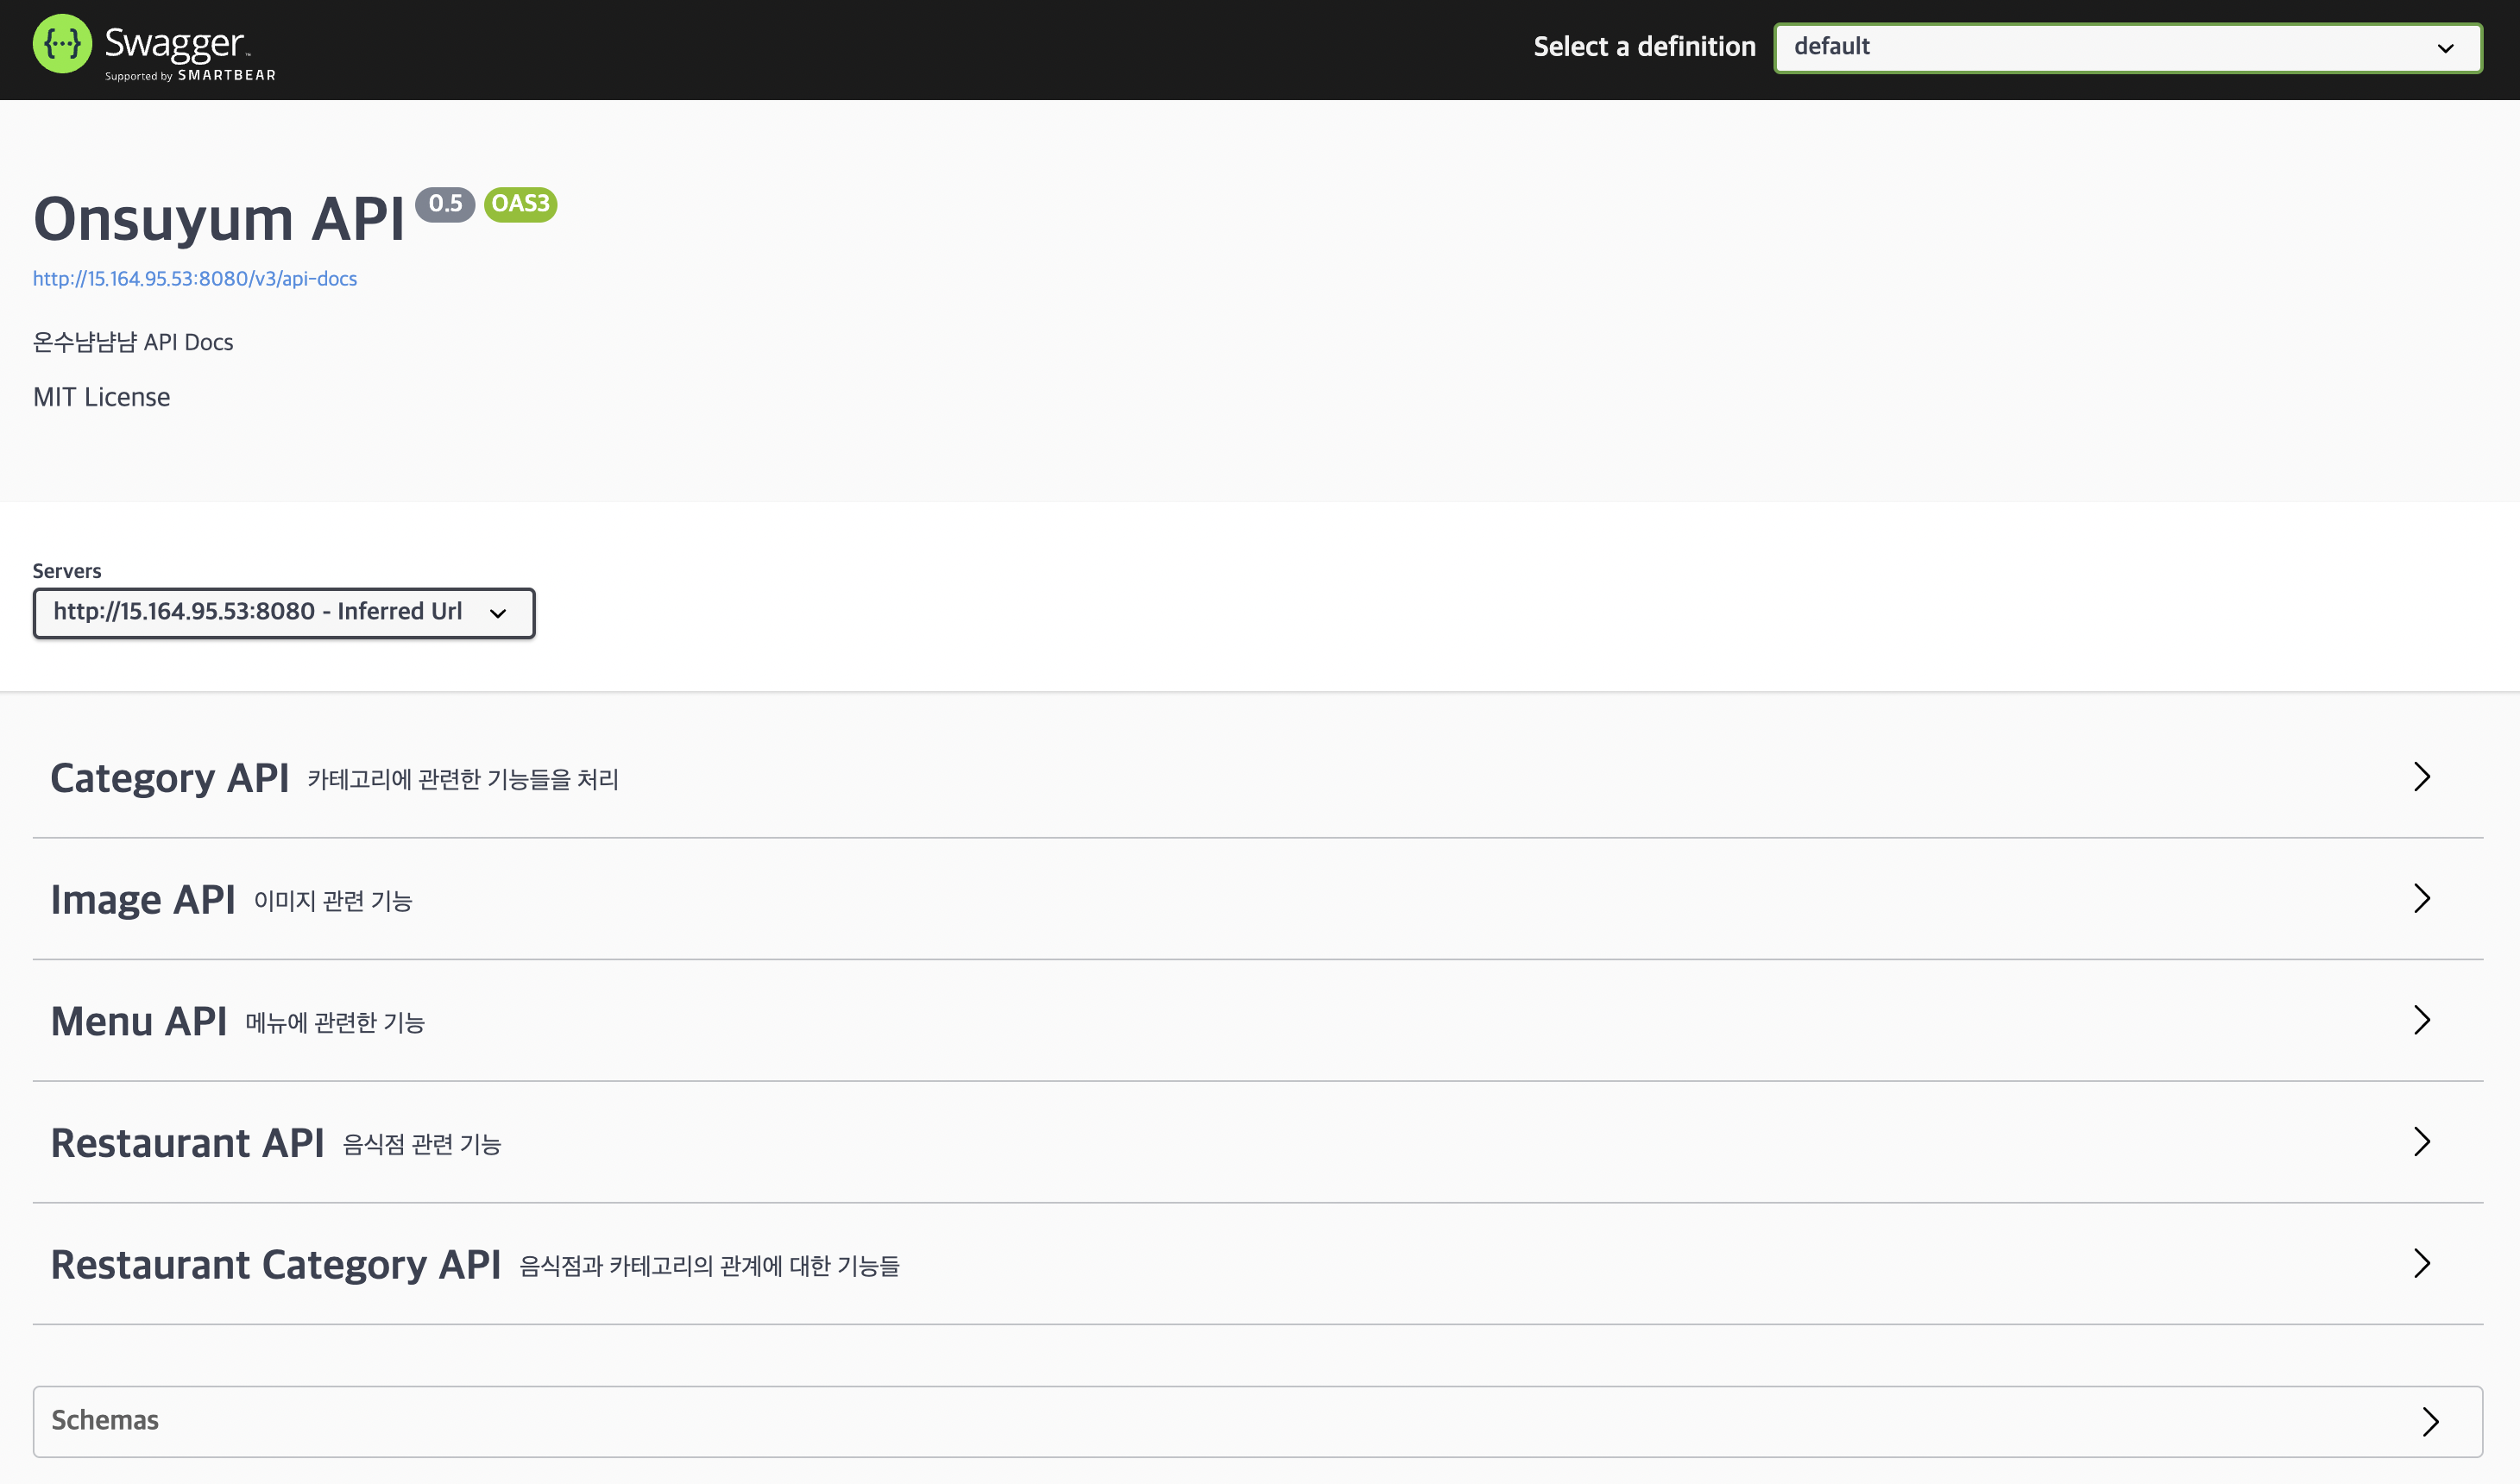The image size is (2520, 1484).
Task: Expand the Schemas chevron arrow
Action: 2430,1421
